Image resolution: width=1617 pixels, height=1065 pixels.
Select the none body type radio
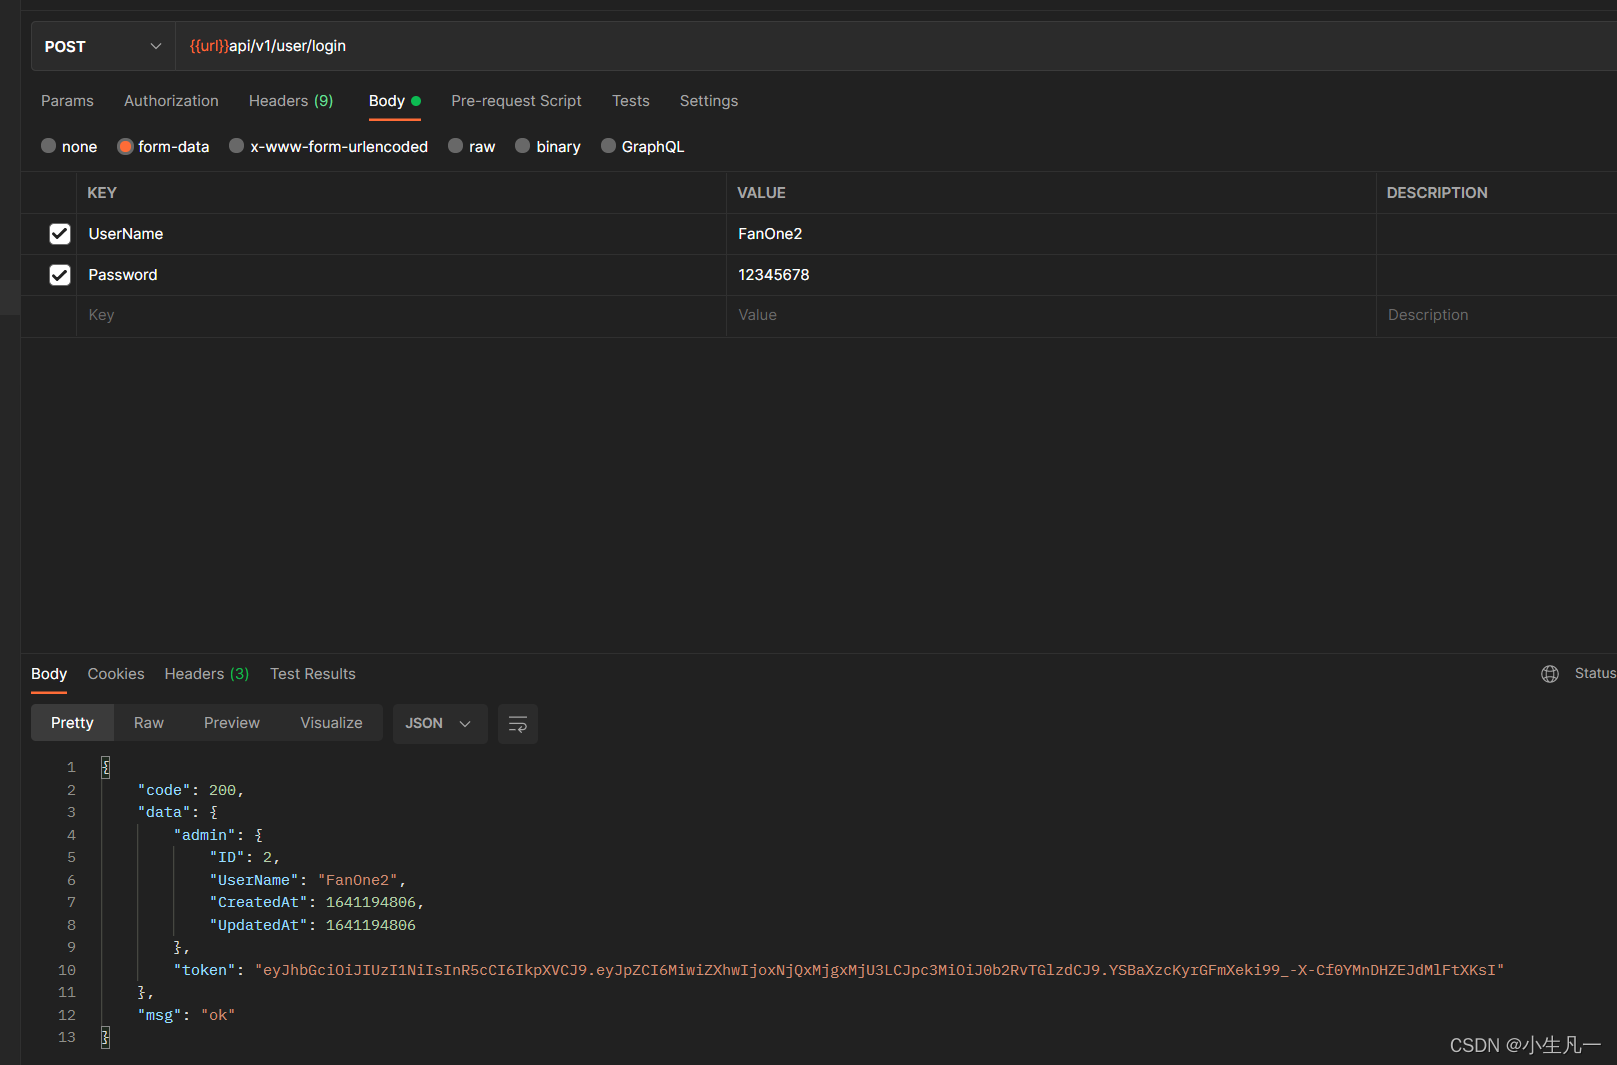coord(48,146)
